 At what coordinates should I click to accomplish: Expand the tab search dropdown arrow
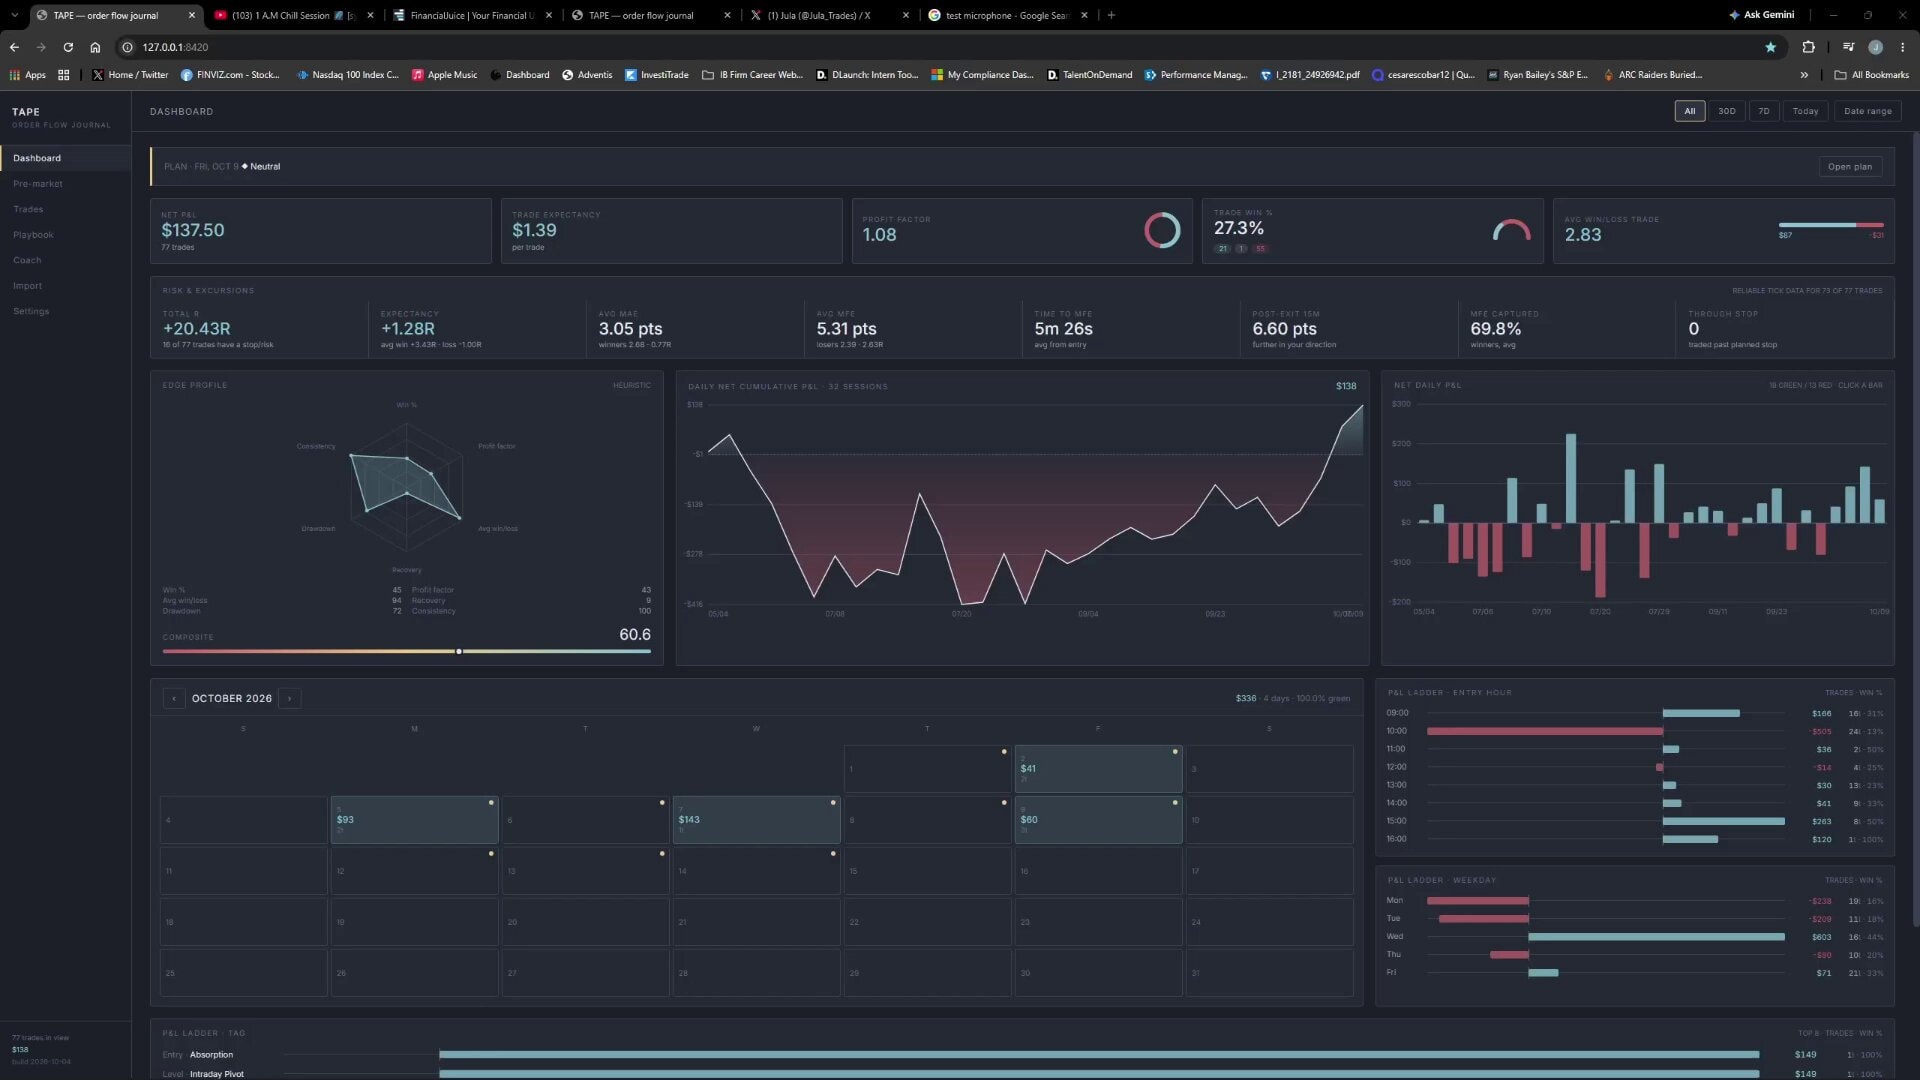[14, 15]
